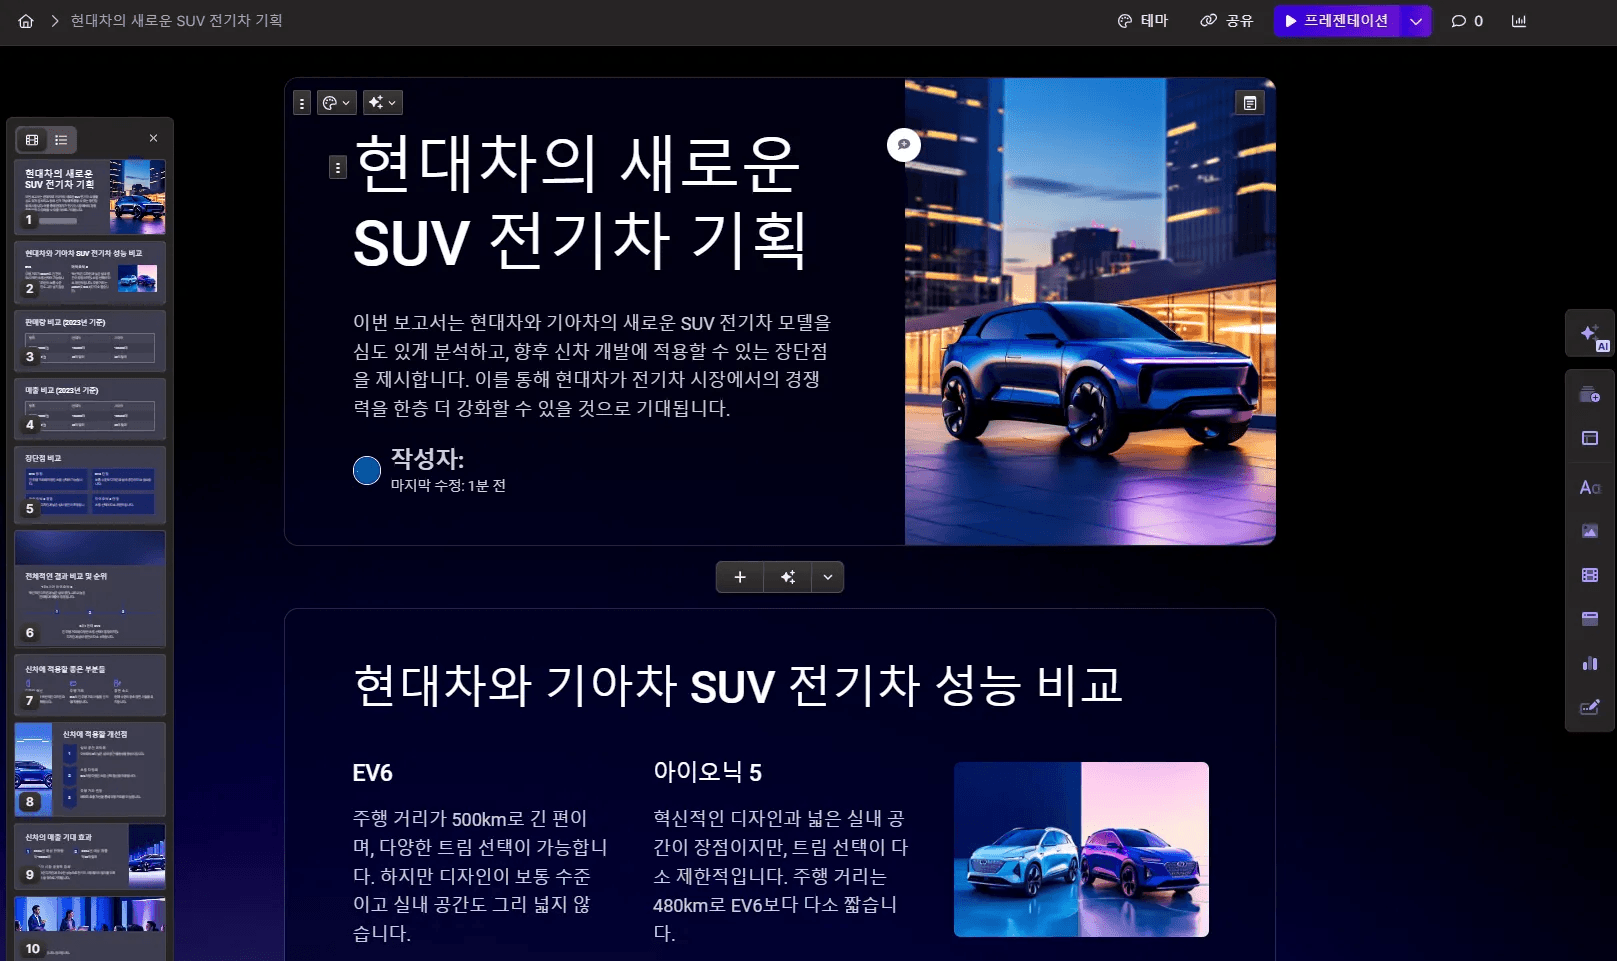This screenshot has width=1617, height=961.
Task: Open text formatting Aa icon
Action: 1590,487
